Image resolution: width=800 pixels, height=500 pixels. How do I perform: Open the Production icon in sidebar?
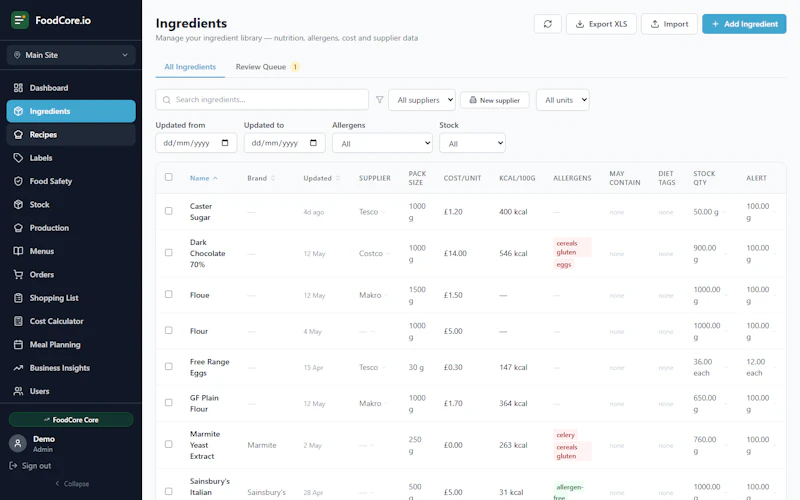pos(18,228)
